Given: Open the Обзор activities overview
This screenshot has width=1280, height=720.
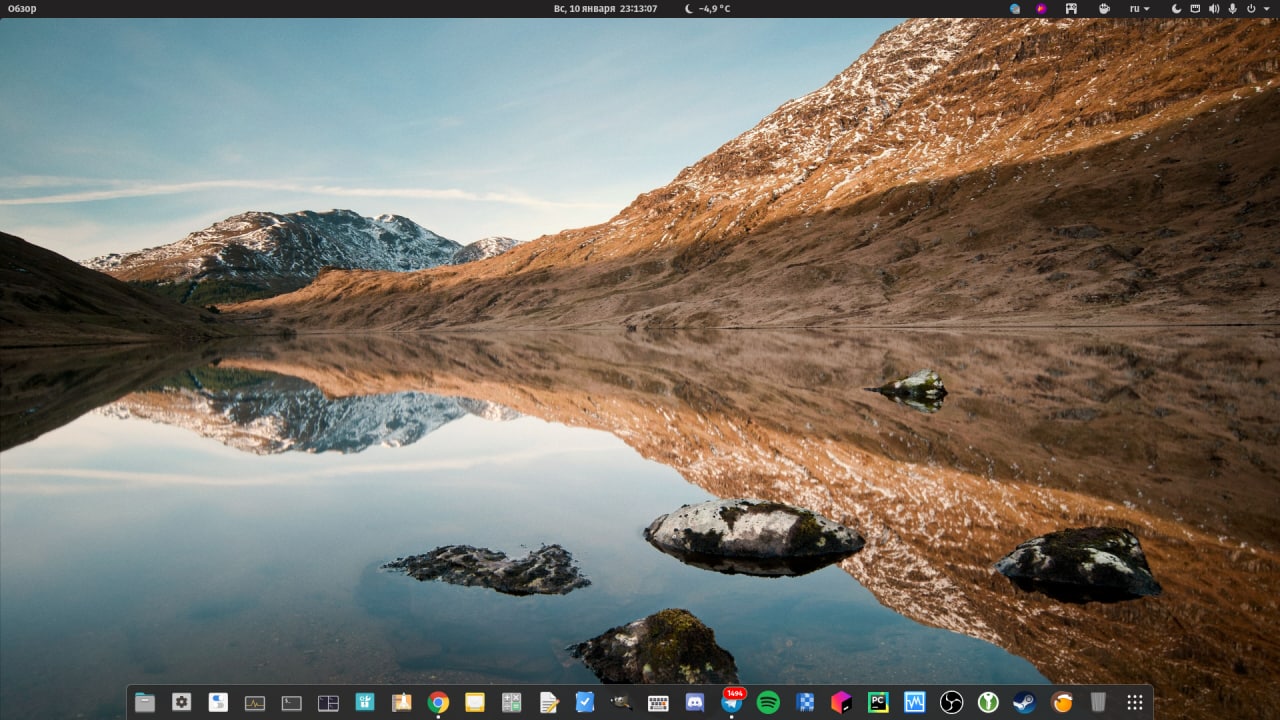Looking at the screenshot, I should click(x=22, y=8).
